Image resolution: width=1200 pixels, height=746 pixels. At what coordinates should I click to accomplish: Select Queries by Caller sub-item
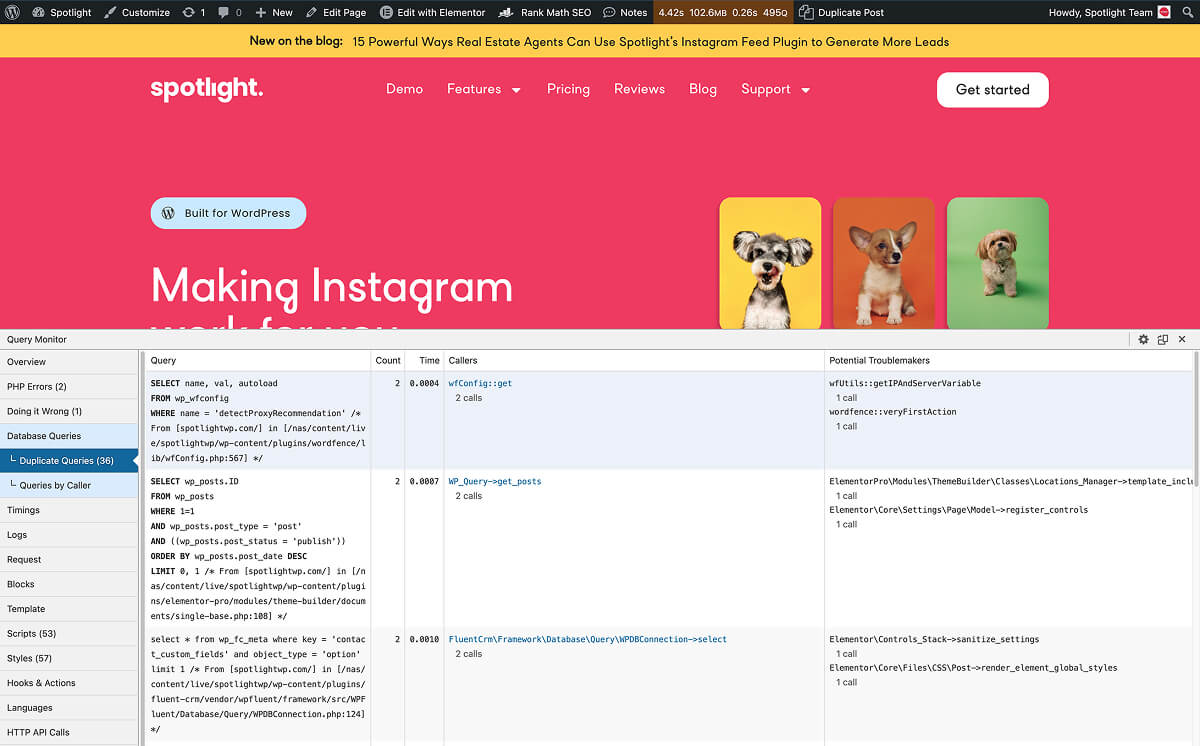tap(69, 485)
